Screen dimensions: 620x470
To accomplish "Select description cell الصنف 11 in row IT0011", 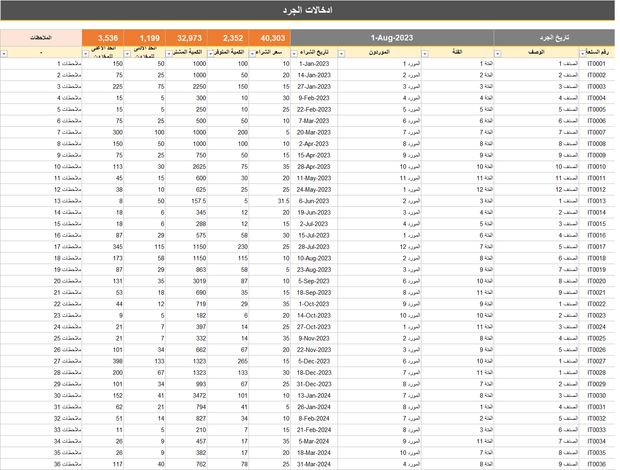I will (x=536, y=178).
